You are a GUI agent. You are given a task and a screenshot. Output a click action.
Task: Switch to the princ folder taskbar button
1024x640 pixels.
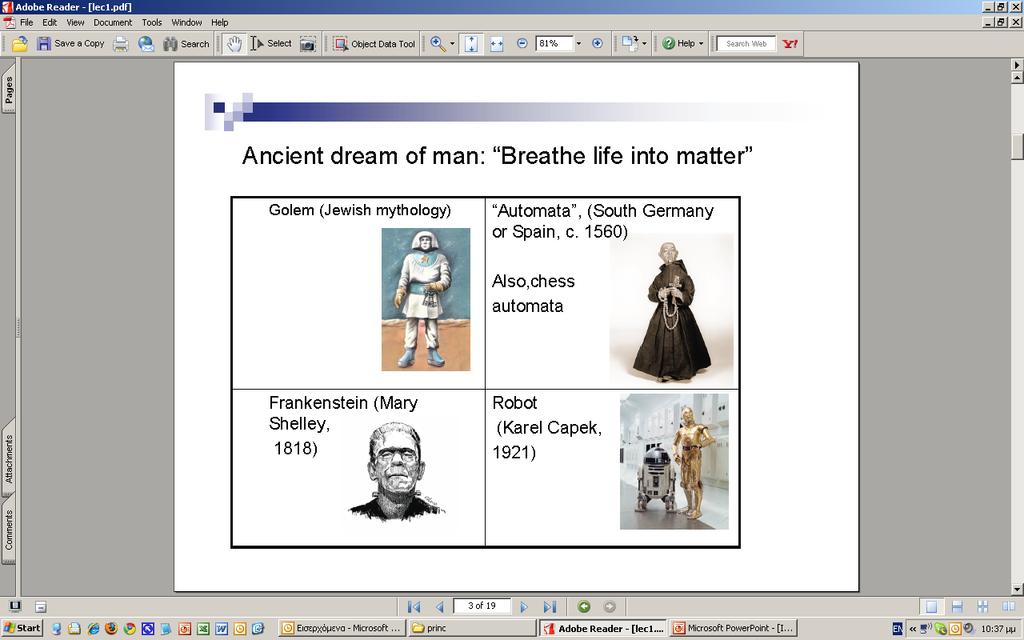tap(473, 628)
